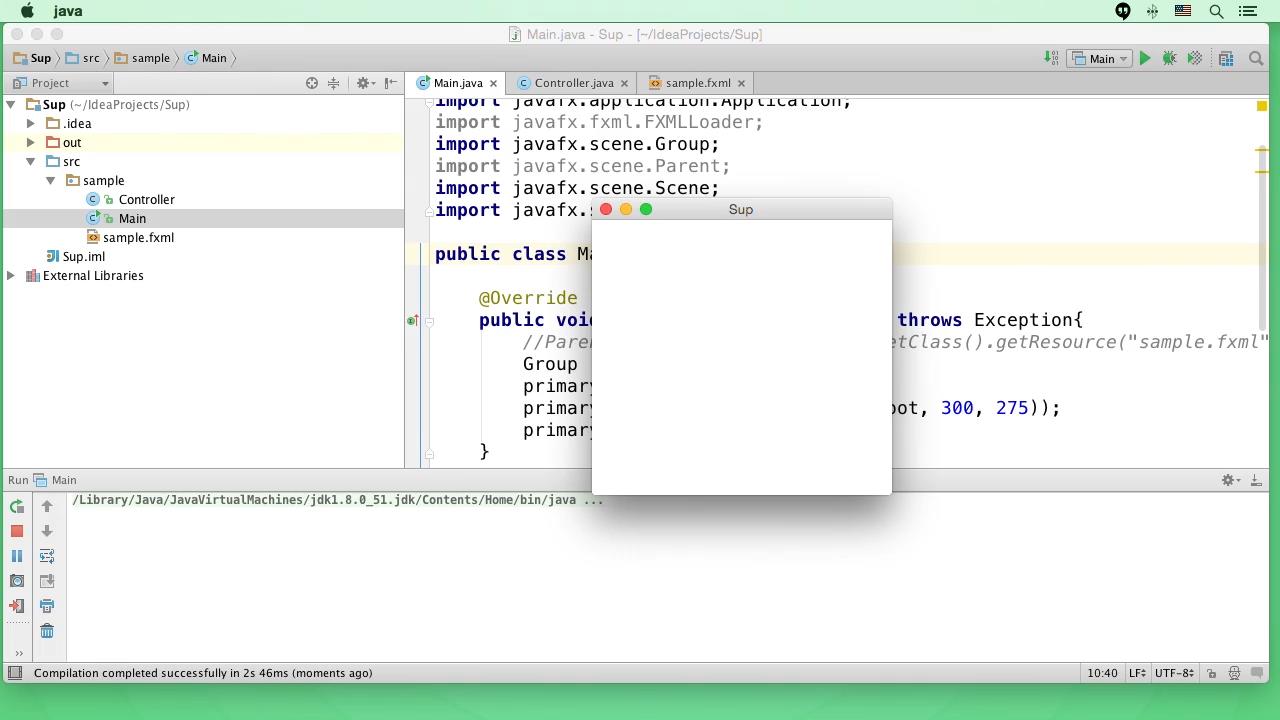
Task: Expand the out folder
Action: coord(31,143)
